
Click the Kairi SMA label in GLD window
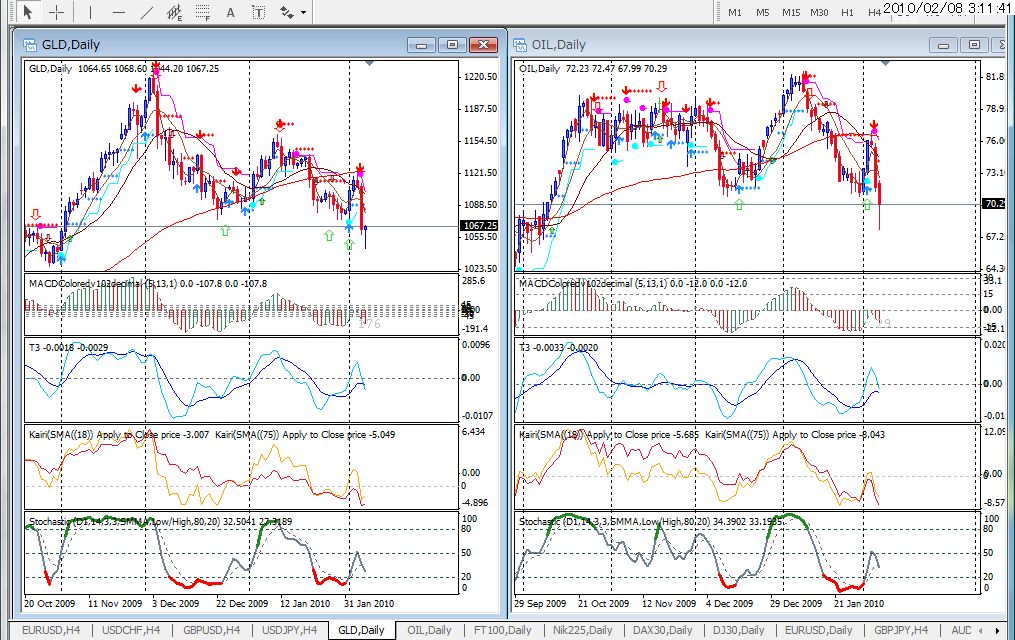click(x=212, y=434)
